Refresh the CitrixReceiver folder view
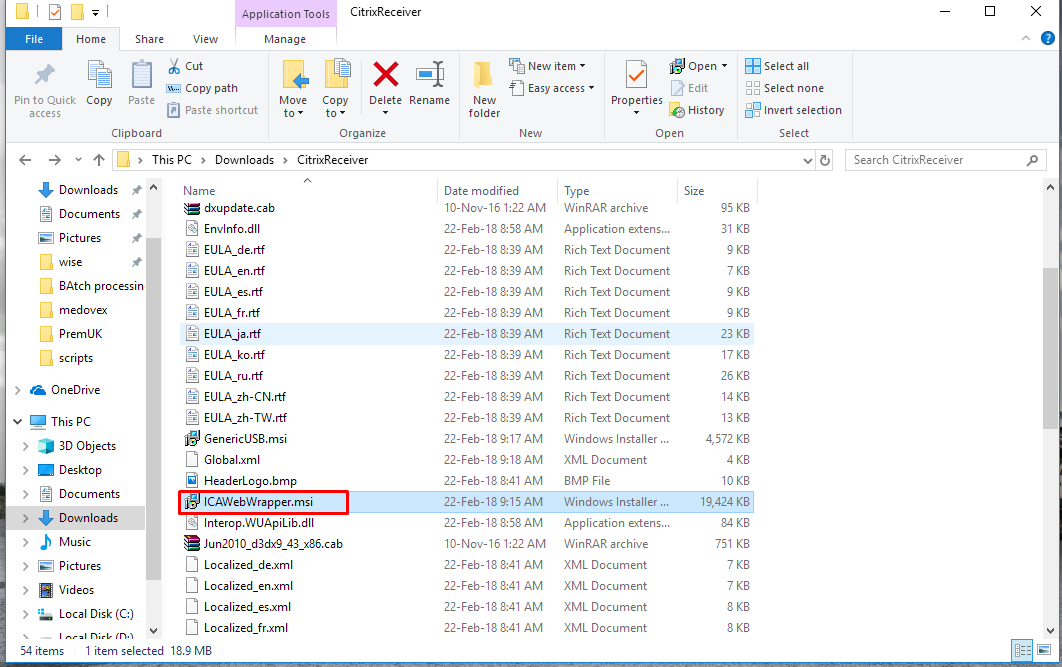 825,160
